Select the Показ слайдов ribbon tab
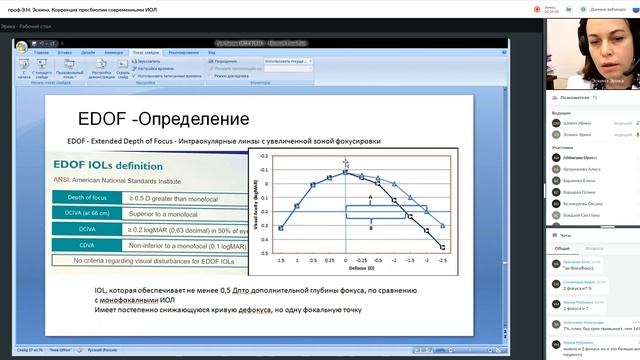This screenshot has height=360, width=640. (x=146, y=53)
